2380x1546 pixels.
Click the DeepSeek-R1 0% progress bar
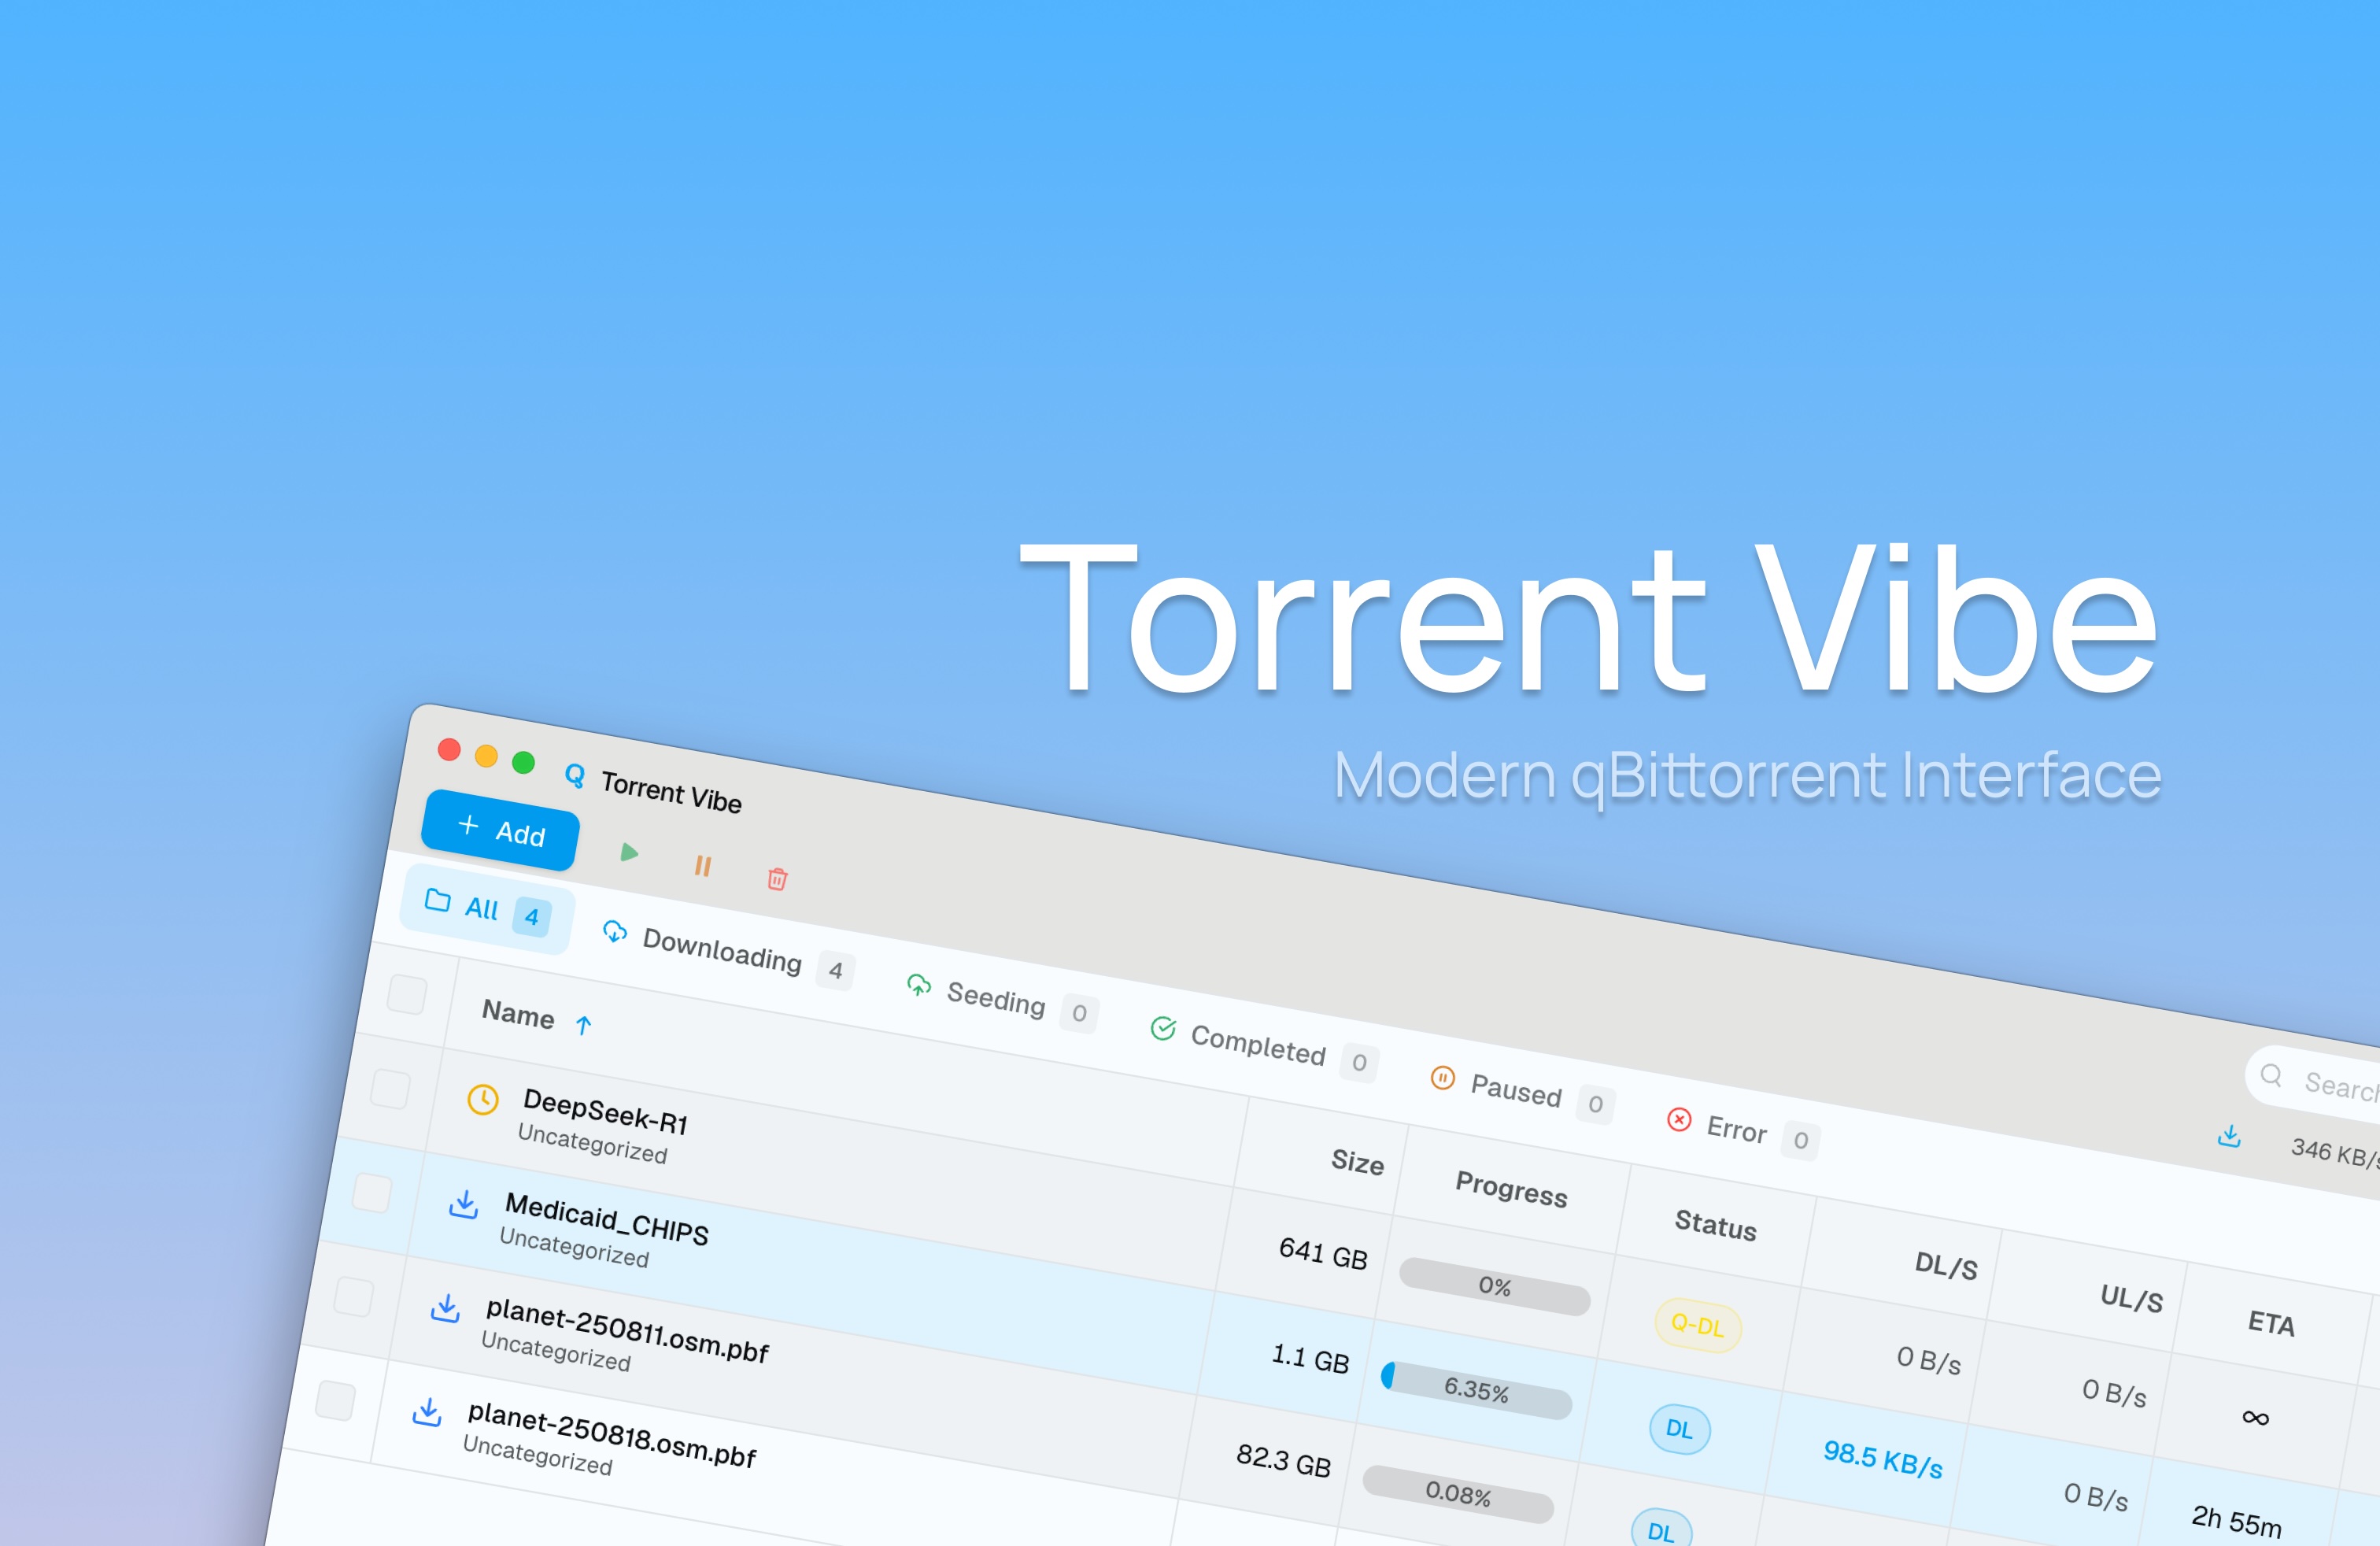pos(1494,1287)
